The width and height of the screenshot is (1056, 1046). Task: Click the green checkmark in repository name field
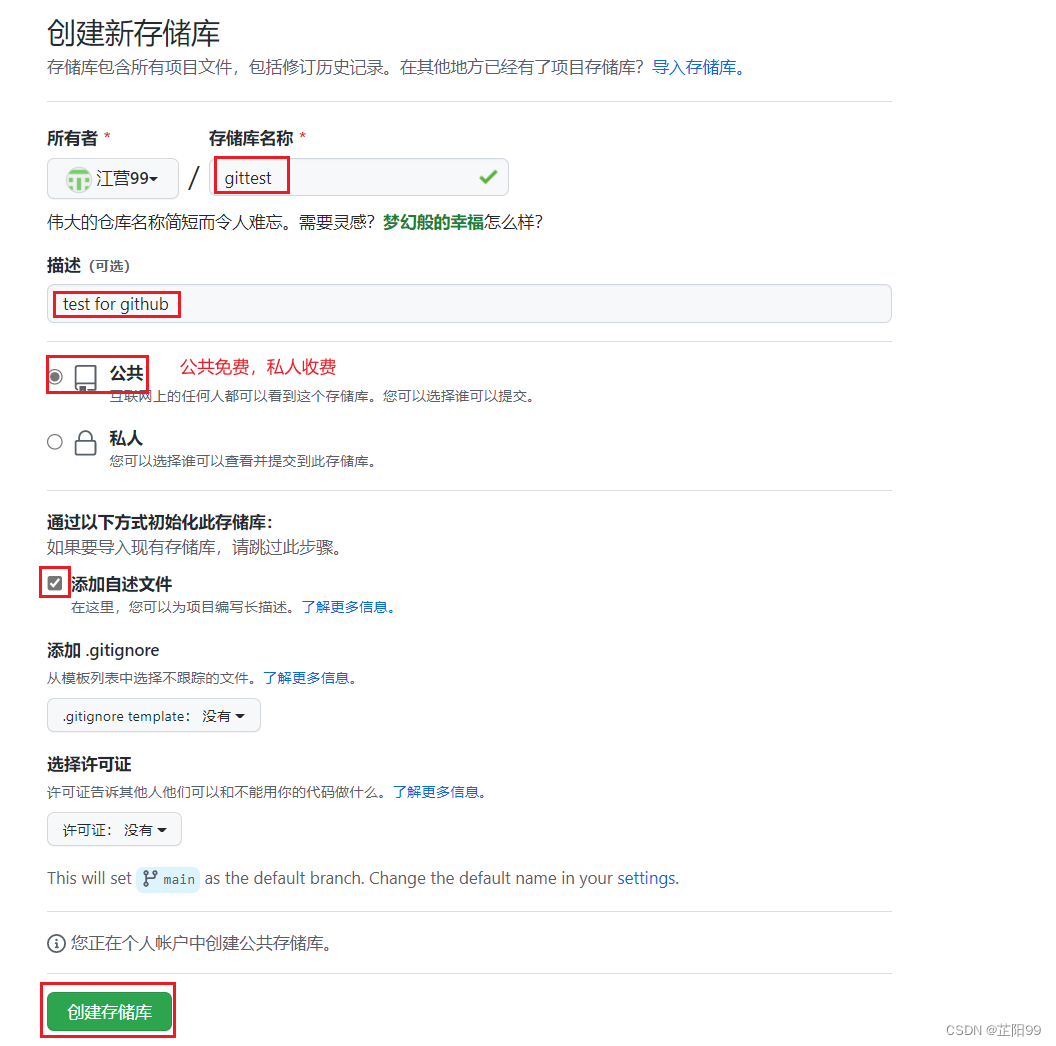coord(488,177)
